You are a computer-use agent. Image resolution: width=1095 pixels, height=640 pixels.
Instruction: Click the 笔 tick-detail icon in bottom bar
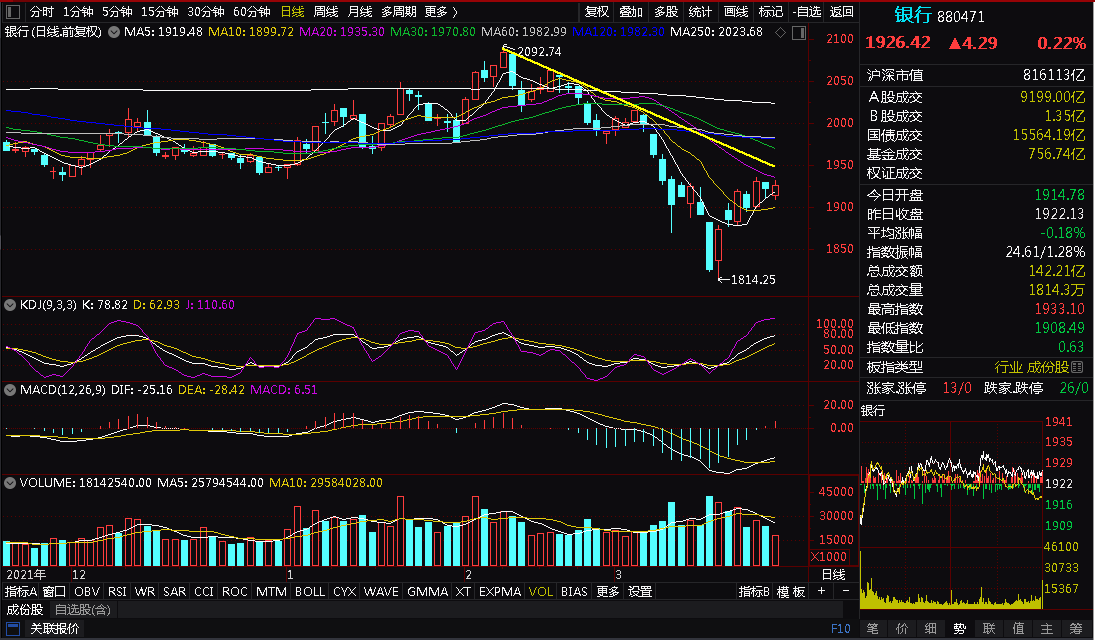coord(873,628)
